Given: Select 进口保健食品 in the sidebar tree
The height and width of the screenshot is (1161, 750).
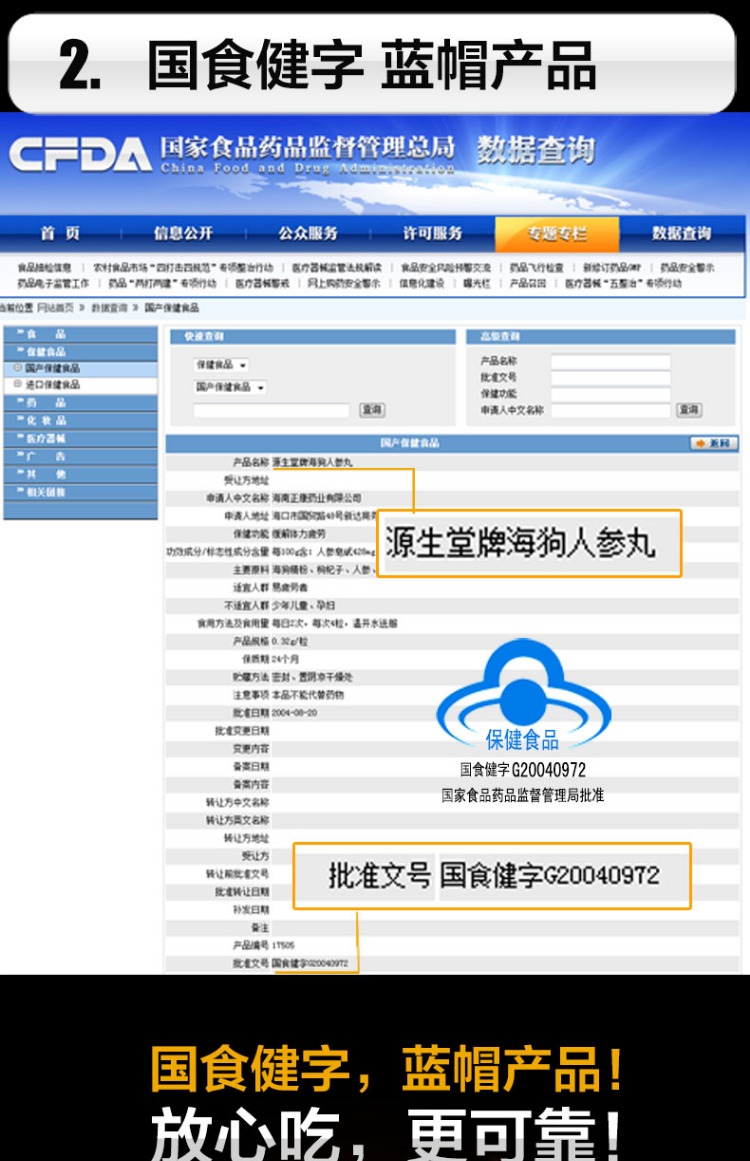Looking at the screenshot, I should (x=53, y=384).
